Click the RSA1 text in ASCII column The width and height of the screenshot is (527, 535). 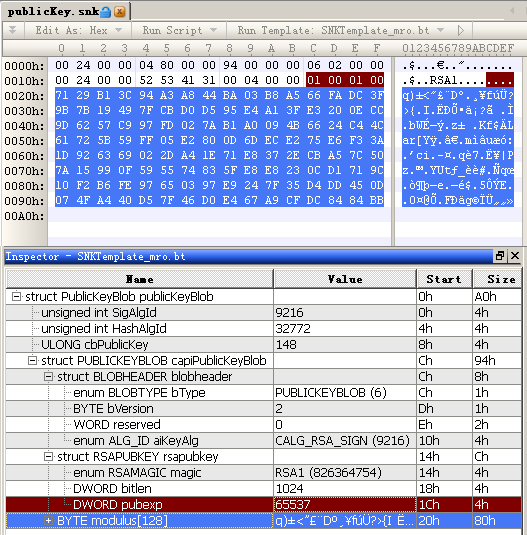click(443, 80)
